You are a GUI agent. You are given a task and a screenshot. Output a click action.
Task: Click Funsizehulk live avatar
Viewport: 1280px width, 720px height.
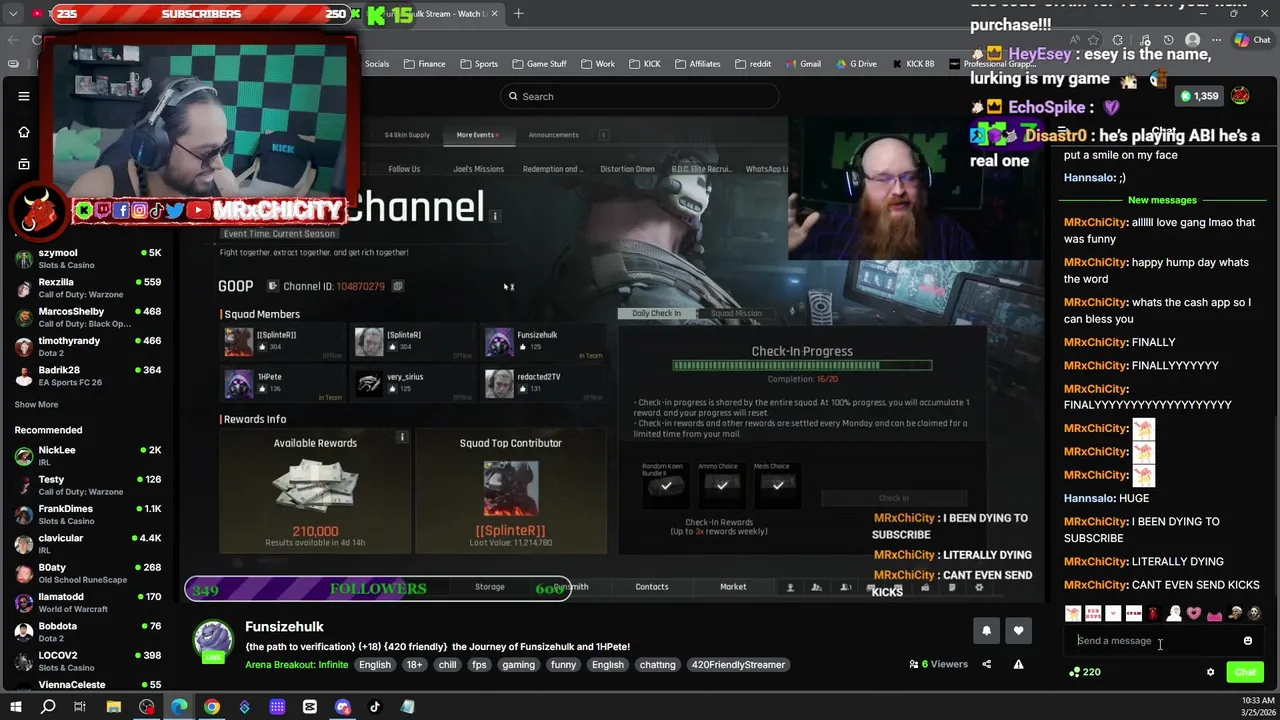[213, 642]
